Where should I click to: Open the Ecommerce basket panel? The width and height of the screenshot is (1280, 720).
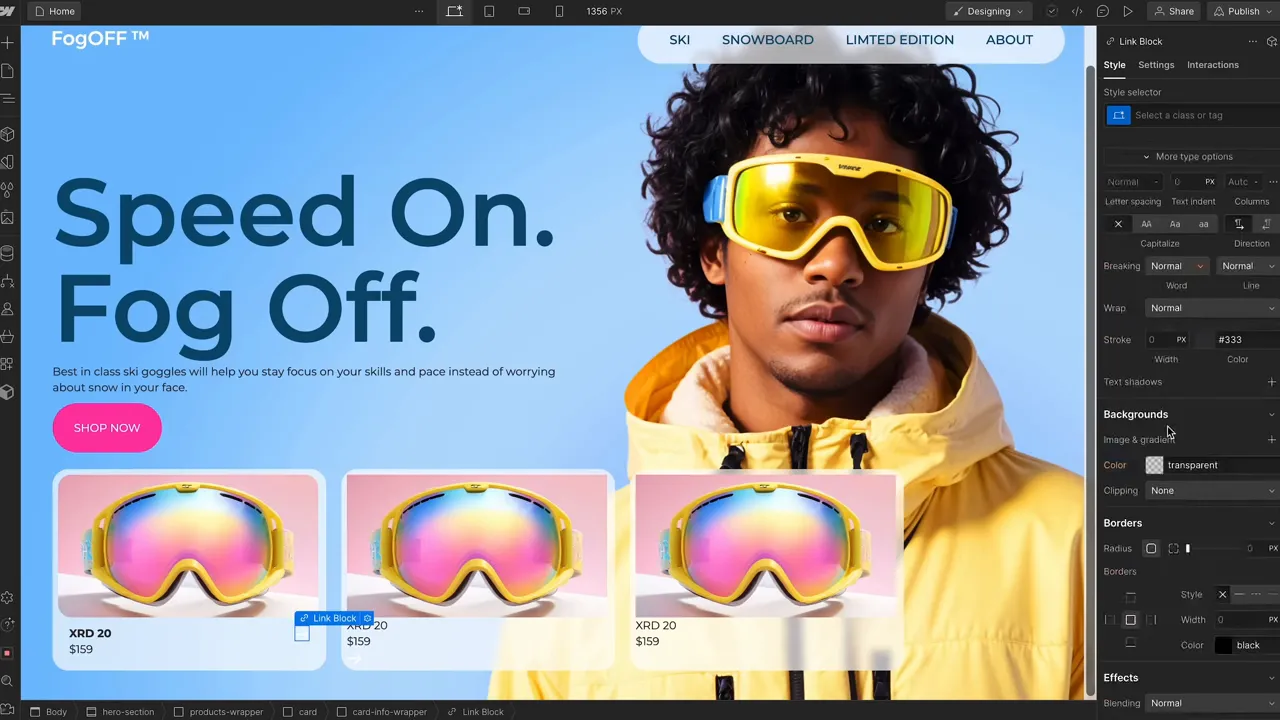[8, 336]
